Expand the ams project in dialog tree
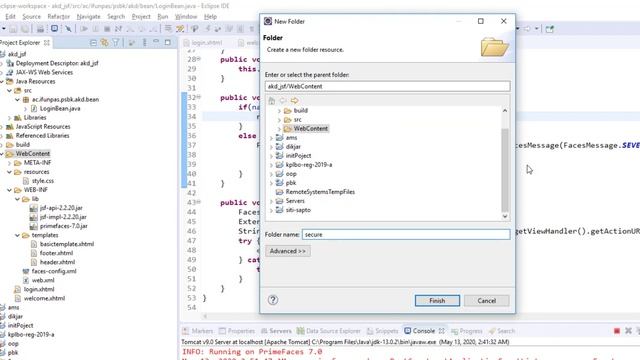This screenshot has height=360, width=640. 271,138
